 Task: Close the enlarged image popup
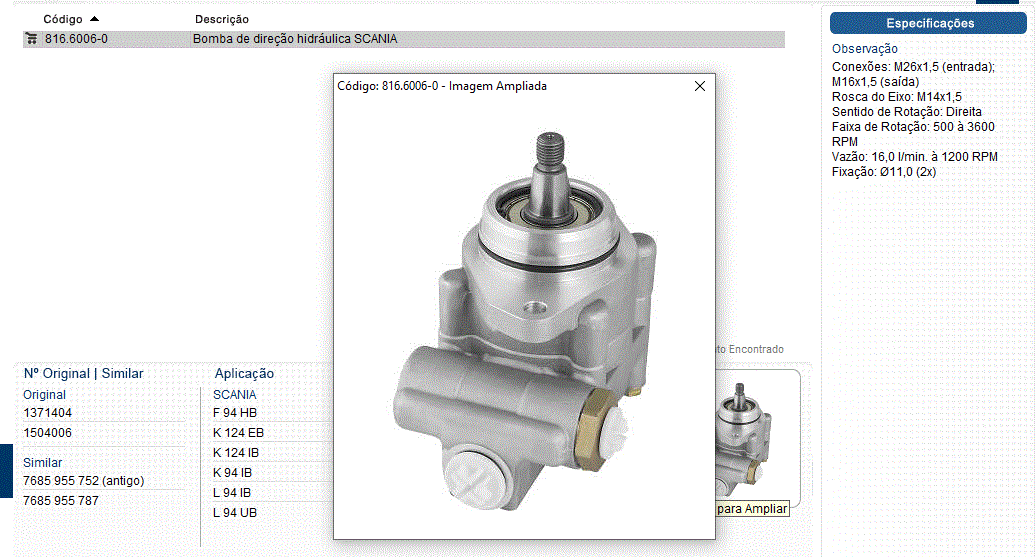(700, 86)
